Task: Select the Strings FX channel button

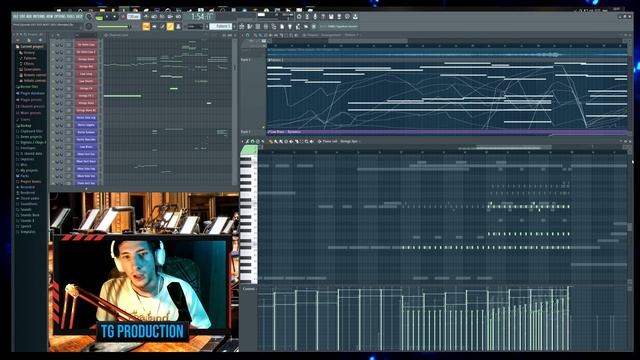Action: coord(86,89)
